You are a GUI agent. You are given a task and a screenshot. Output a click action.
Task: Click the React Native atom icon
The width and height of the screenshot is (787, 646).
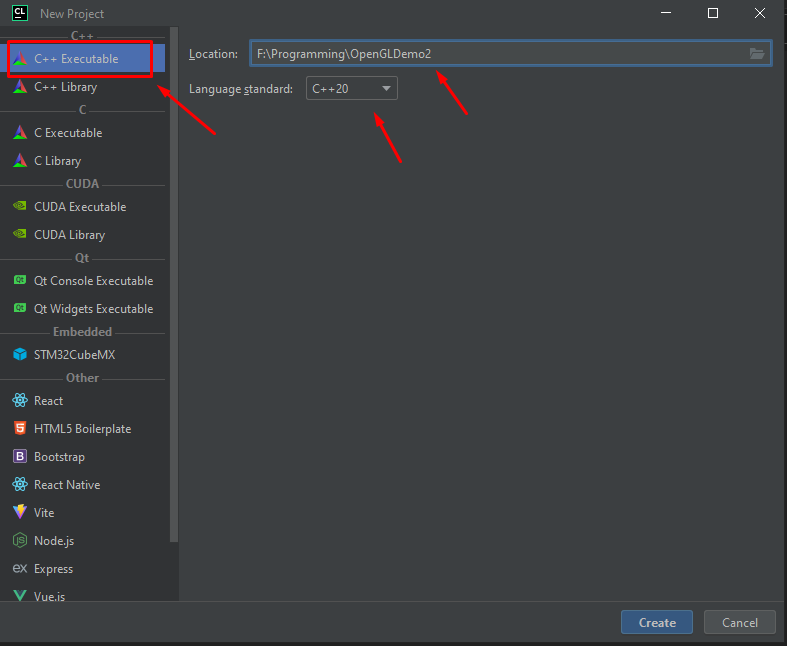20,484
